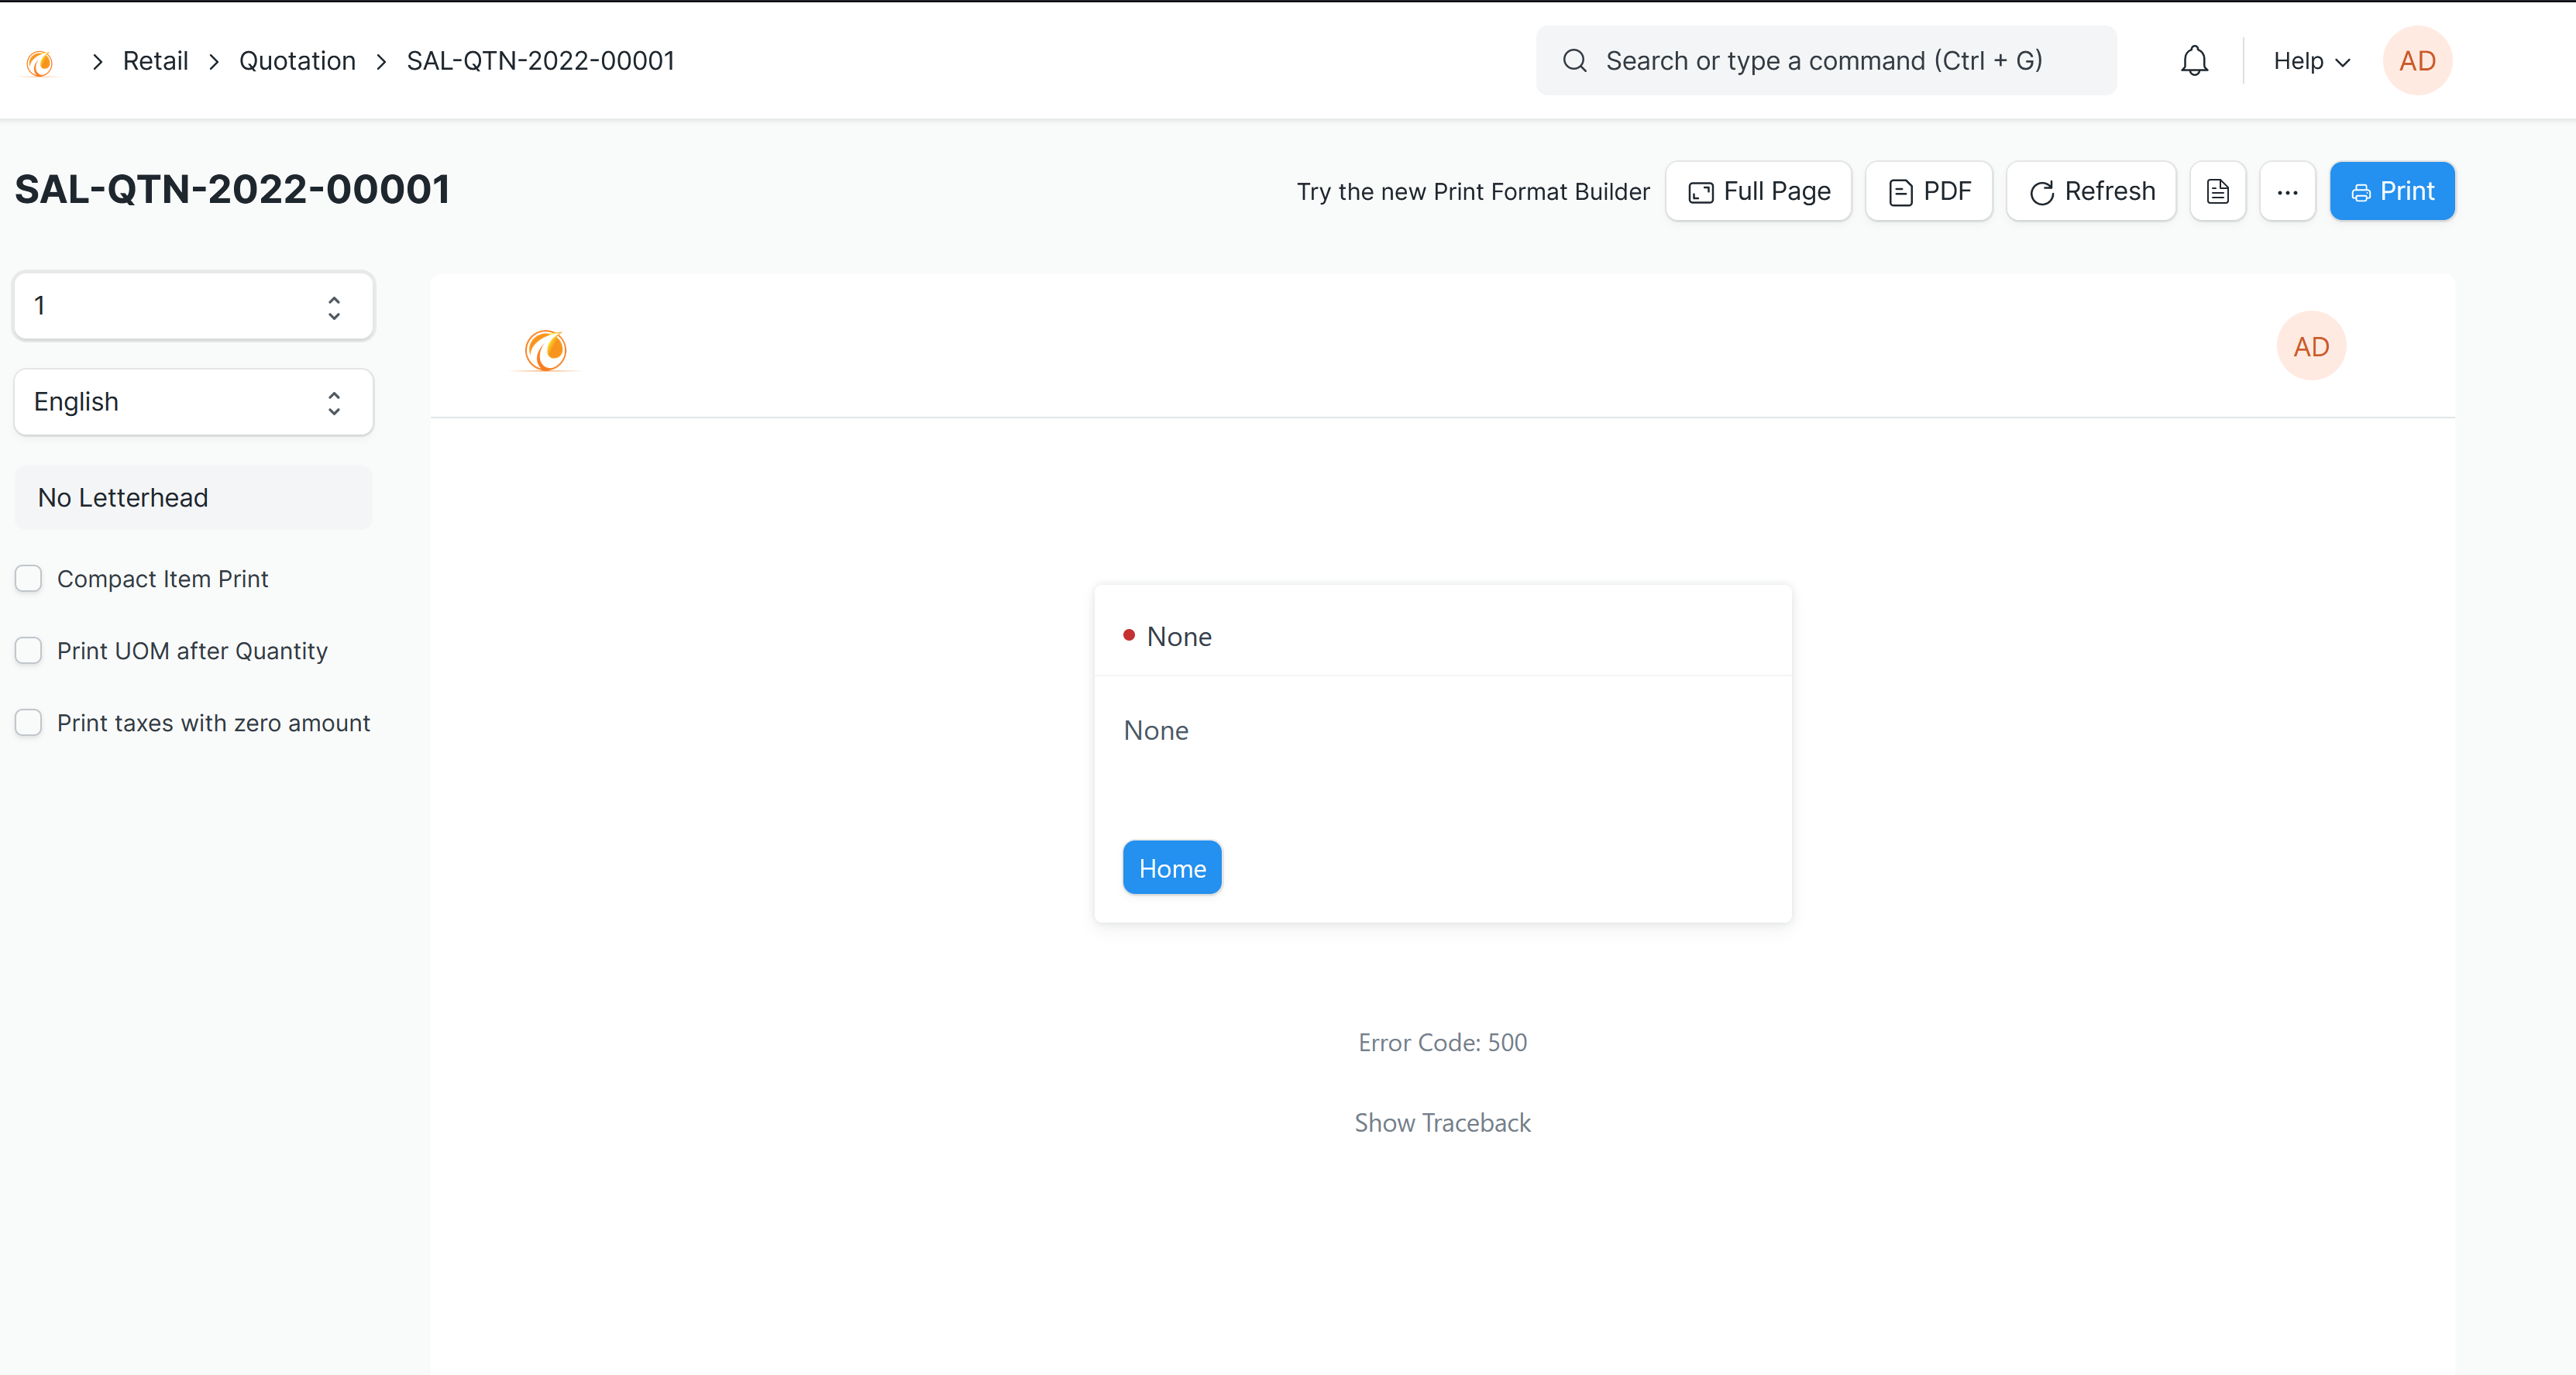Click the PDF export icon
The height and width of the screenshot is (1375, 2576).
pyautogui.click(x=1900, y=191)
